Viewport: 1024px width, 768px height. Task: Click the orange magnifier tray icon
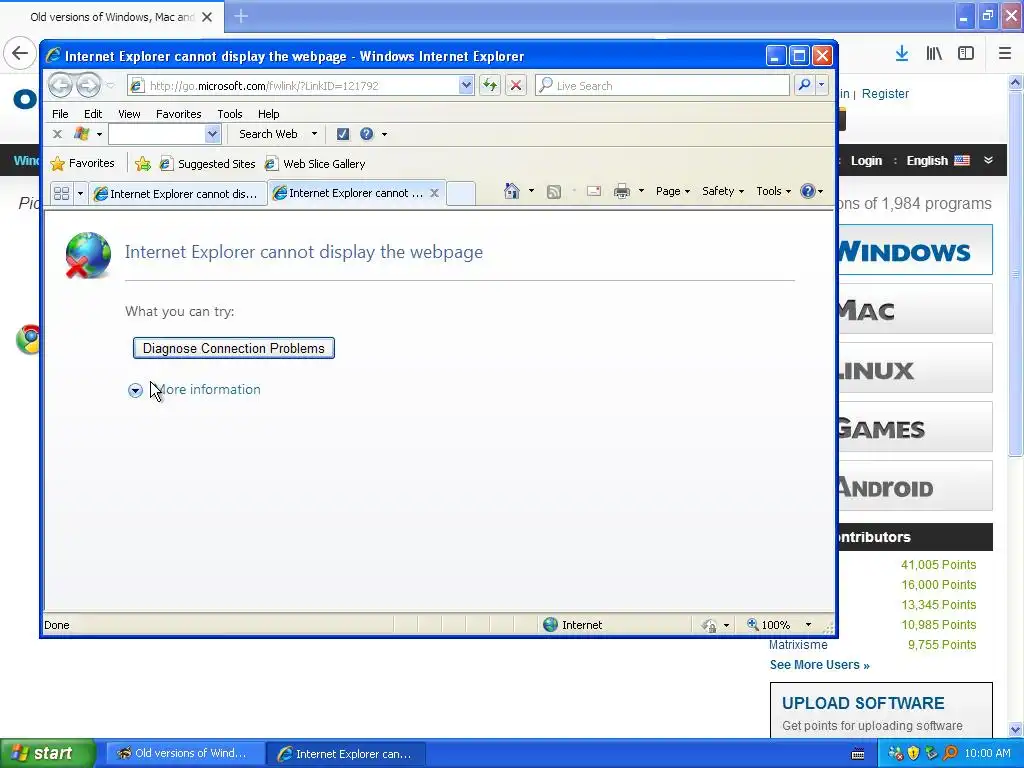tap(950, 753)
